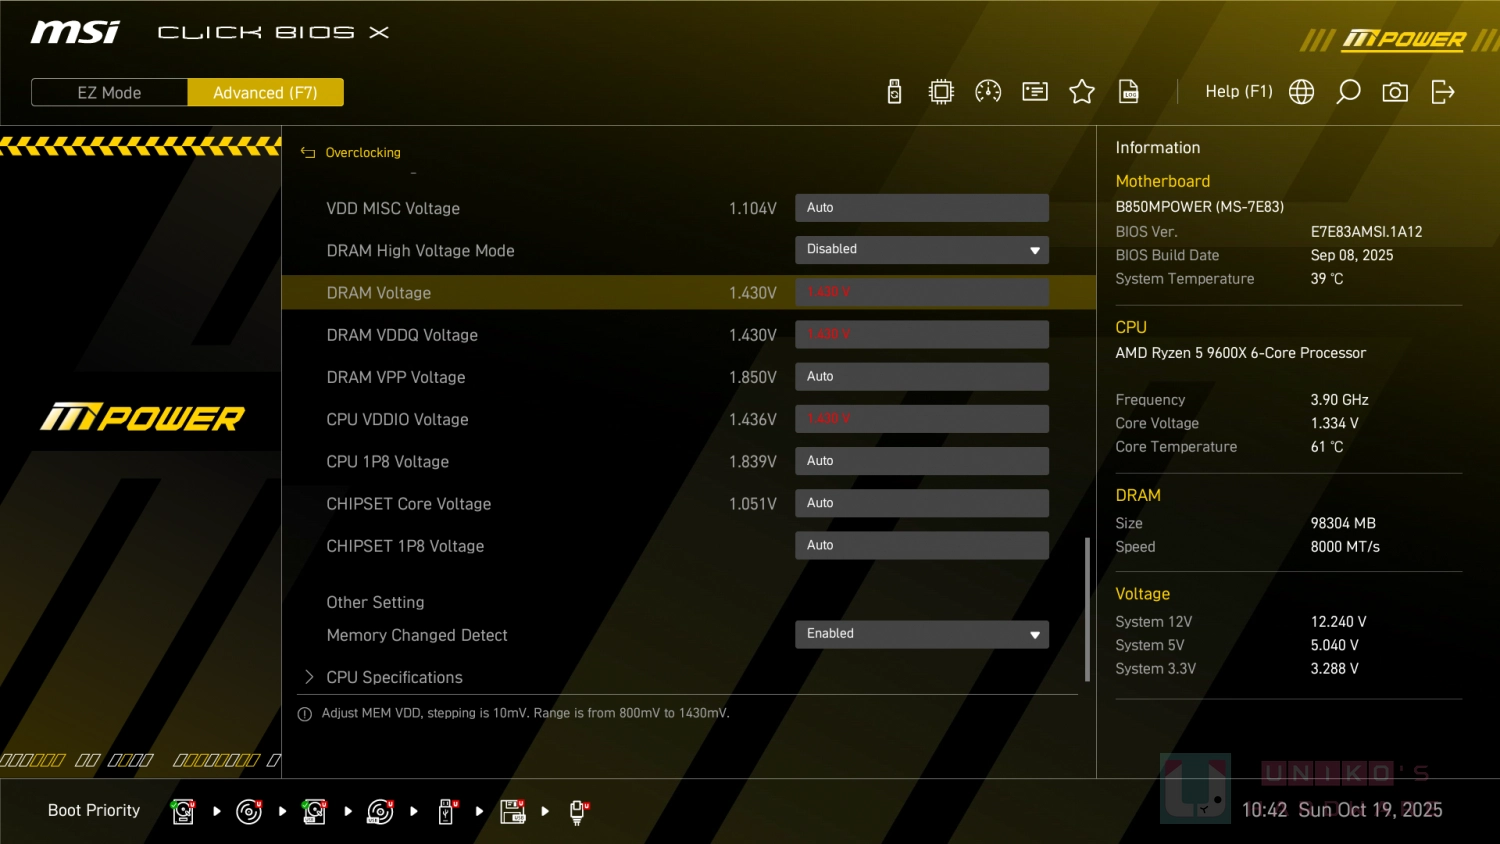Select the CPU VDDIO Voltage input field
The image size is (1500, 844).
[921, 419]
